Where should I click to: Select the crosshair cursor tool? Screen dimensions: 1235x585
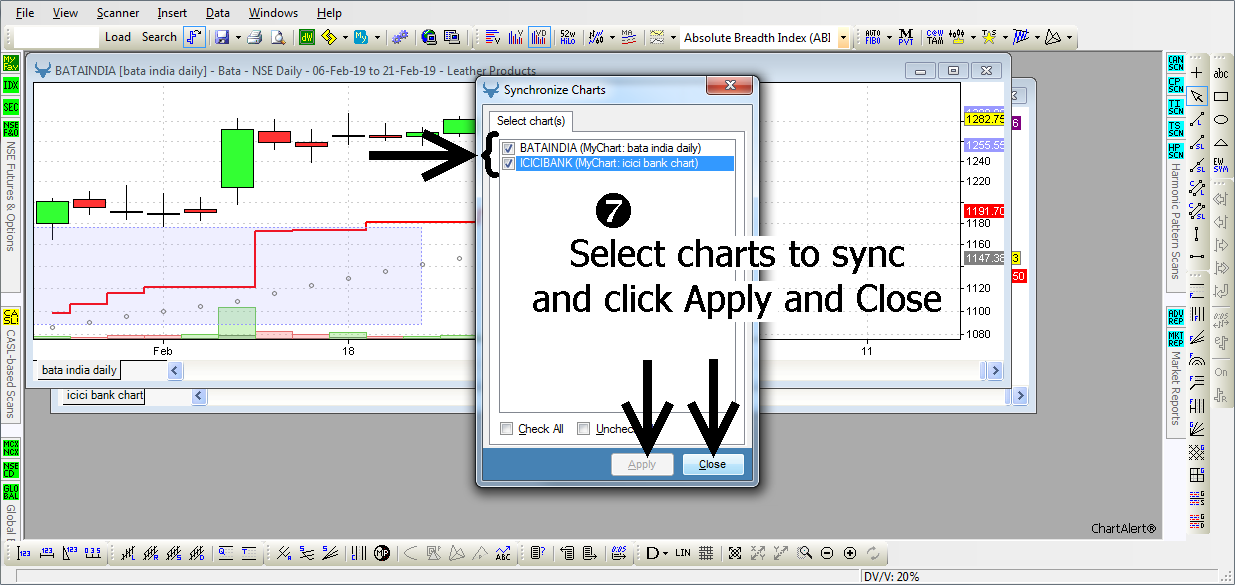[x=1197, y=73]
